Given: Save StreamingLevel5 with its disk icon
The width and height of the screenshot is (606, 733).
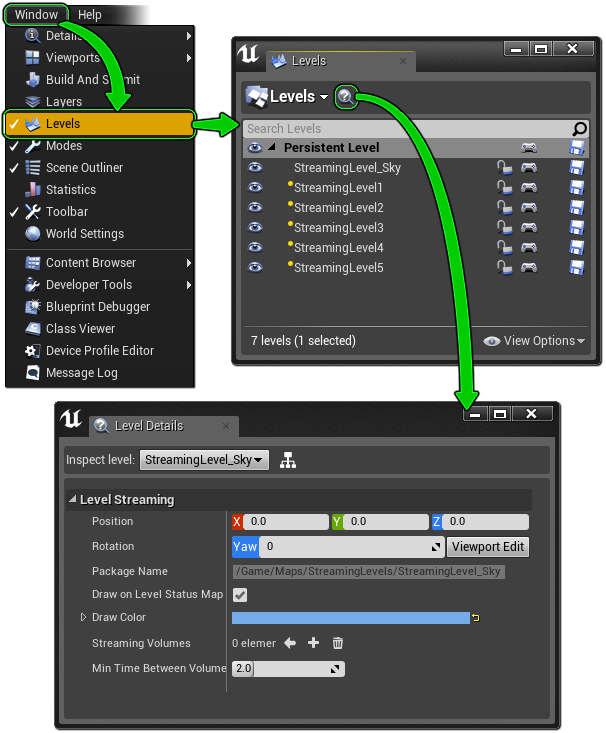Looking at the screenshot, I should (577, 268).
